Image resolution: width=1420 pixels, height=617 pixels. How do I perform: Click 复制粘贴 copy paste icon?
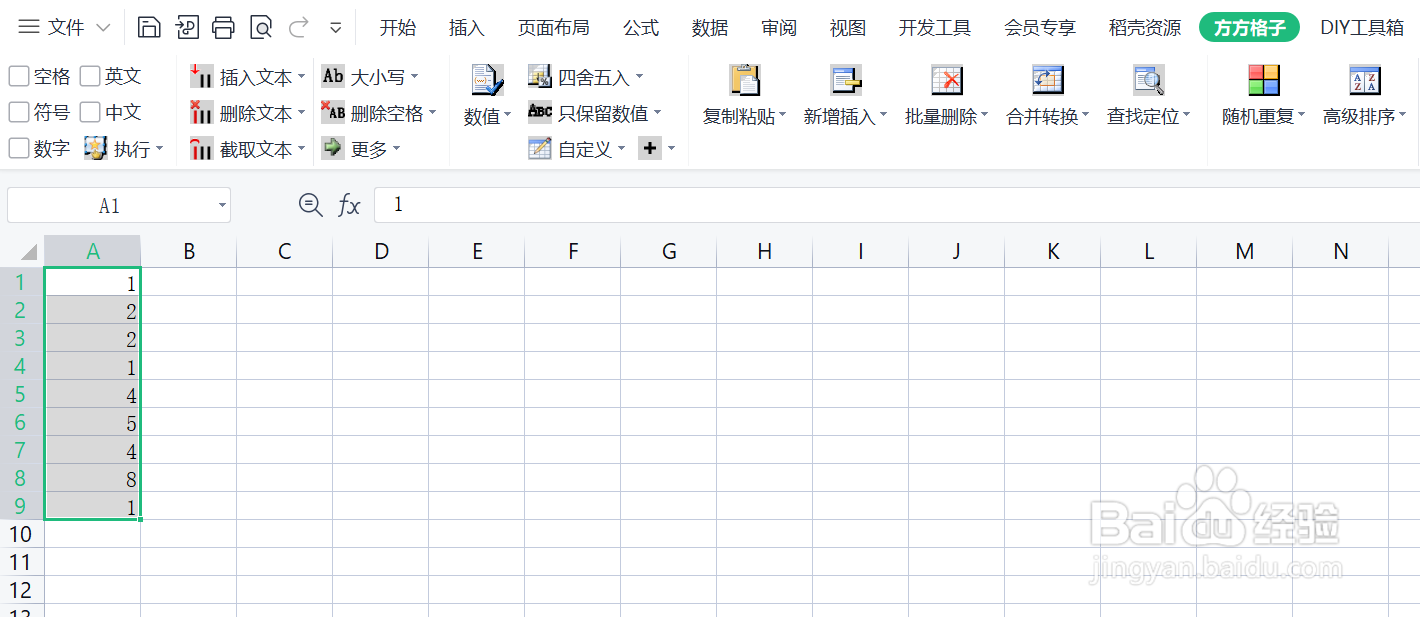coord(745,80)
